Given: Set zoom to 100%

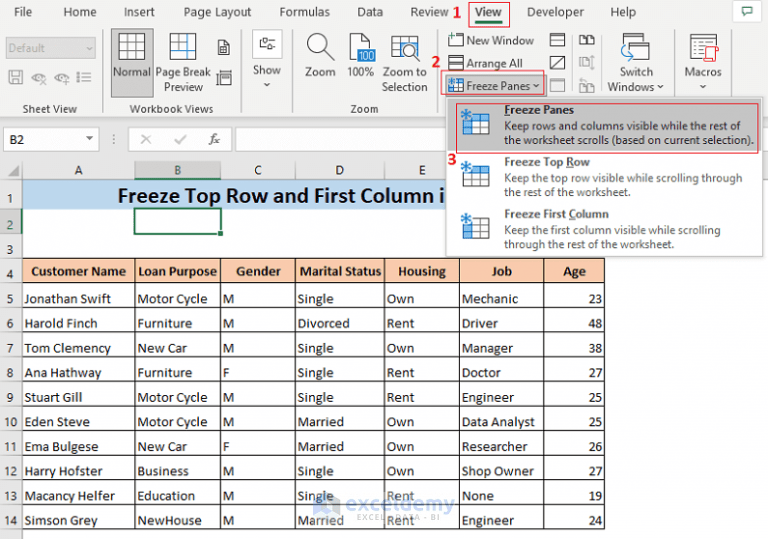Looking at the screenshot, I should point(360,55).
